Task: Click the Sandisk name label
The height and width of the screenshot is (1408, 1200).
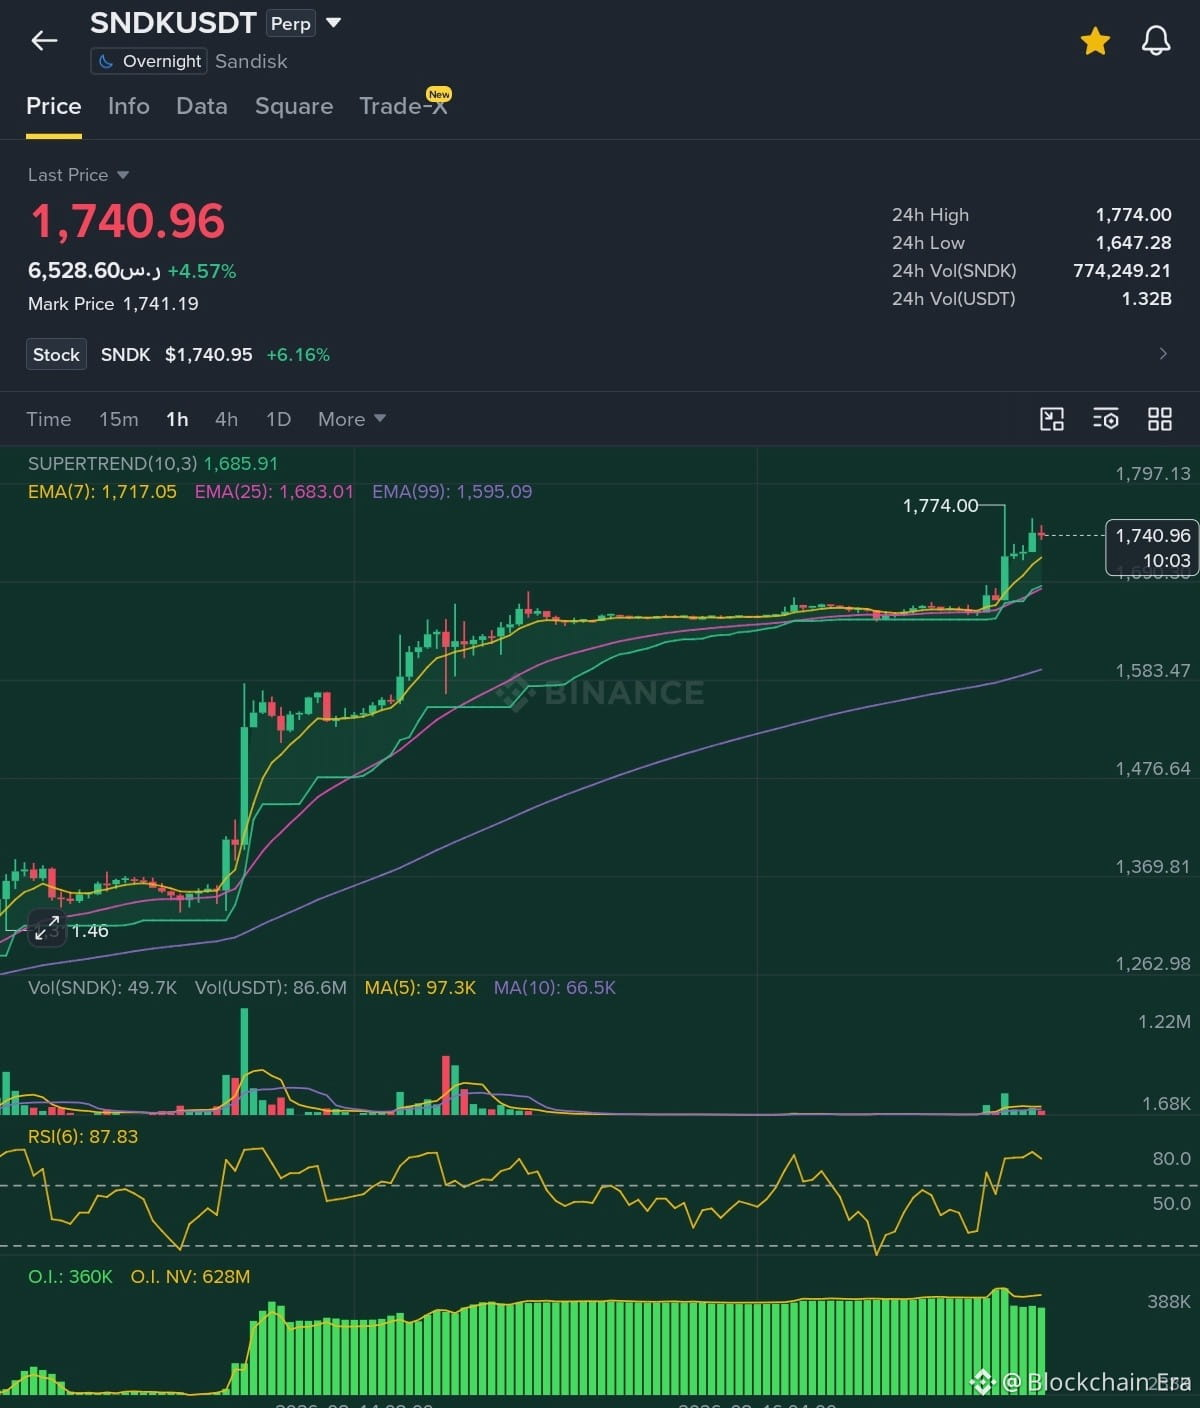Action: [251, 62]
